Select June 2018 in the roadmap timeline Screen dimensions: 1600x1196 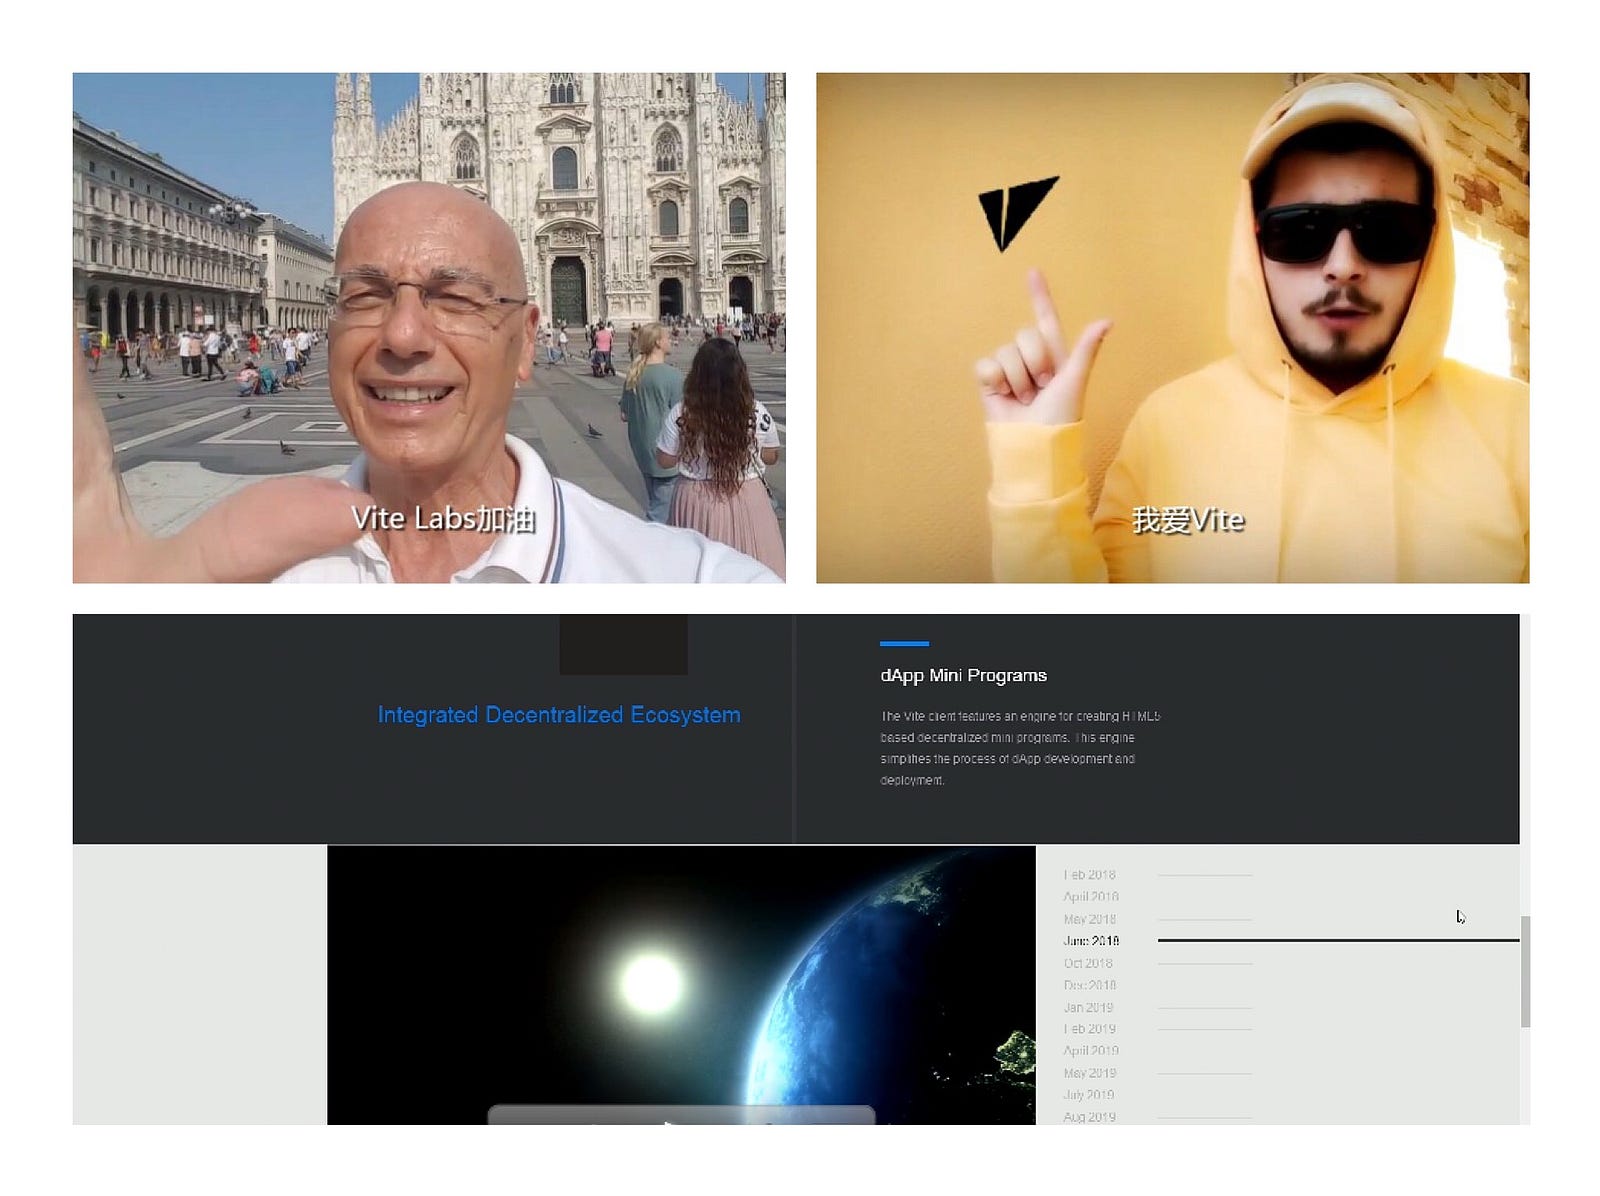pyautogui.click(x=1091, y=941)
